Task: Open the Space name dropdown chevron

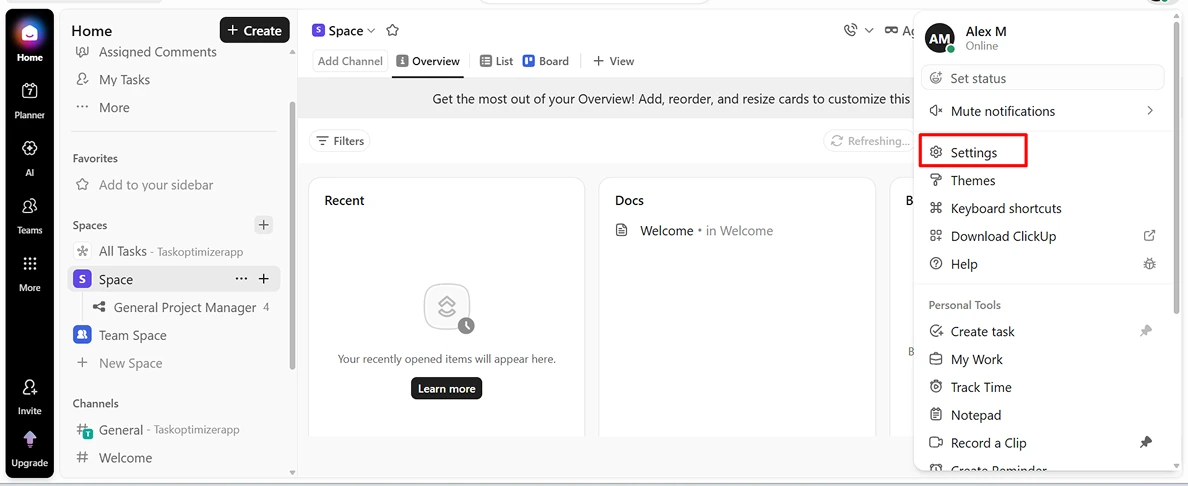Action: [x=371, y=31]
